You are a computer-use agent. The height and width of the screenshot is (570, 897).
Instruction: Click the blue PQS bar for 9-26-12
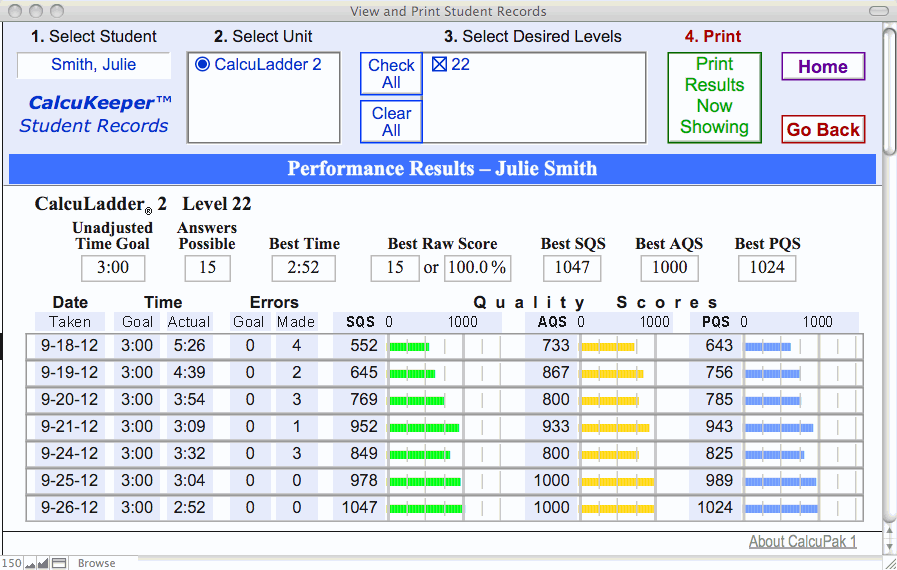pos(781,509)
